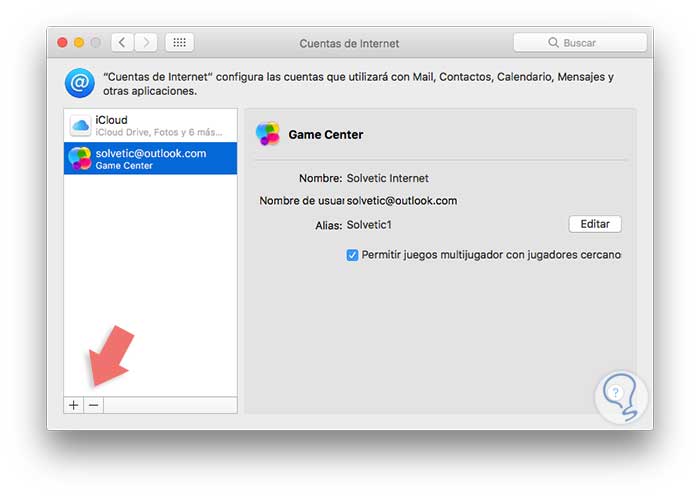Disable multiplayer games with nearby players
This screenshot has width=700, height=497.
tap(352, 255)
